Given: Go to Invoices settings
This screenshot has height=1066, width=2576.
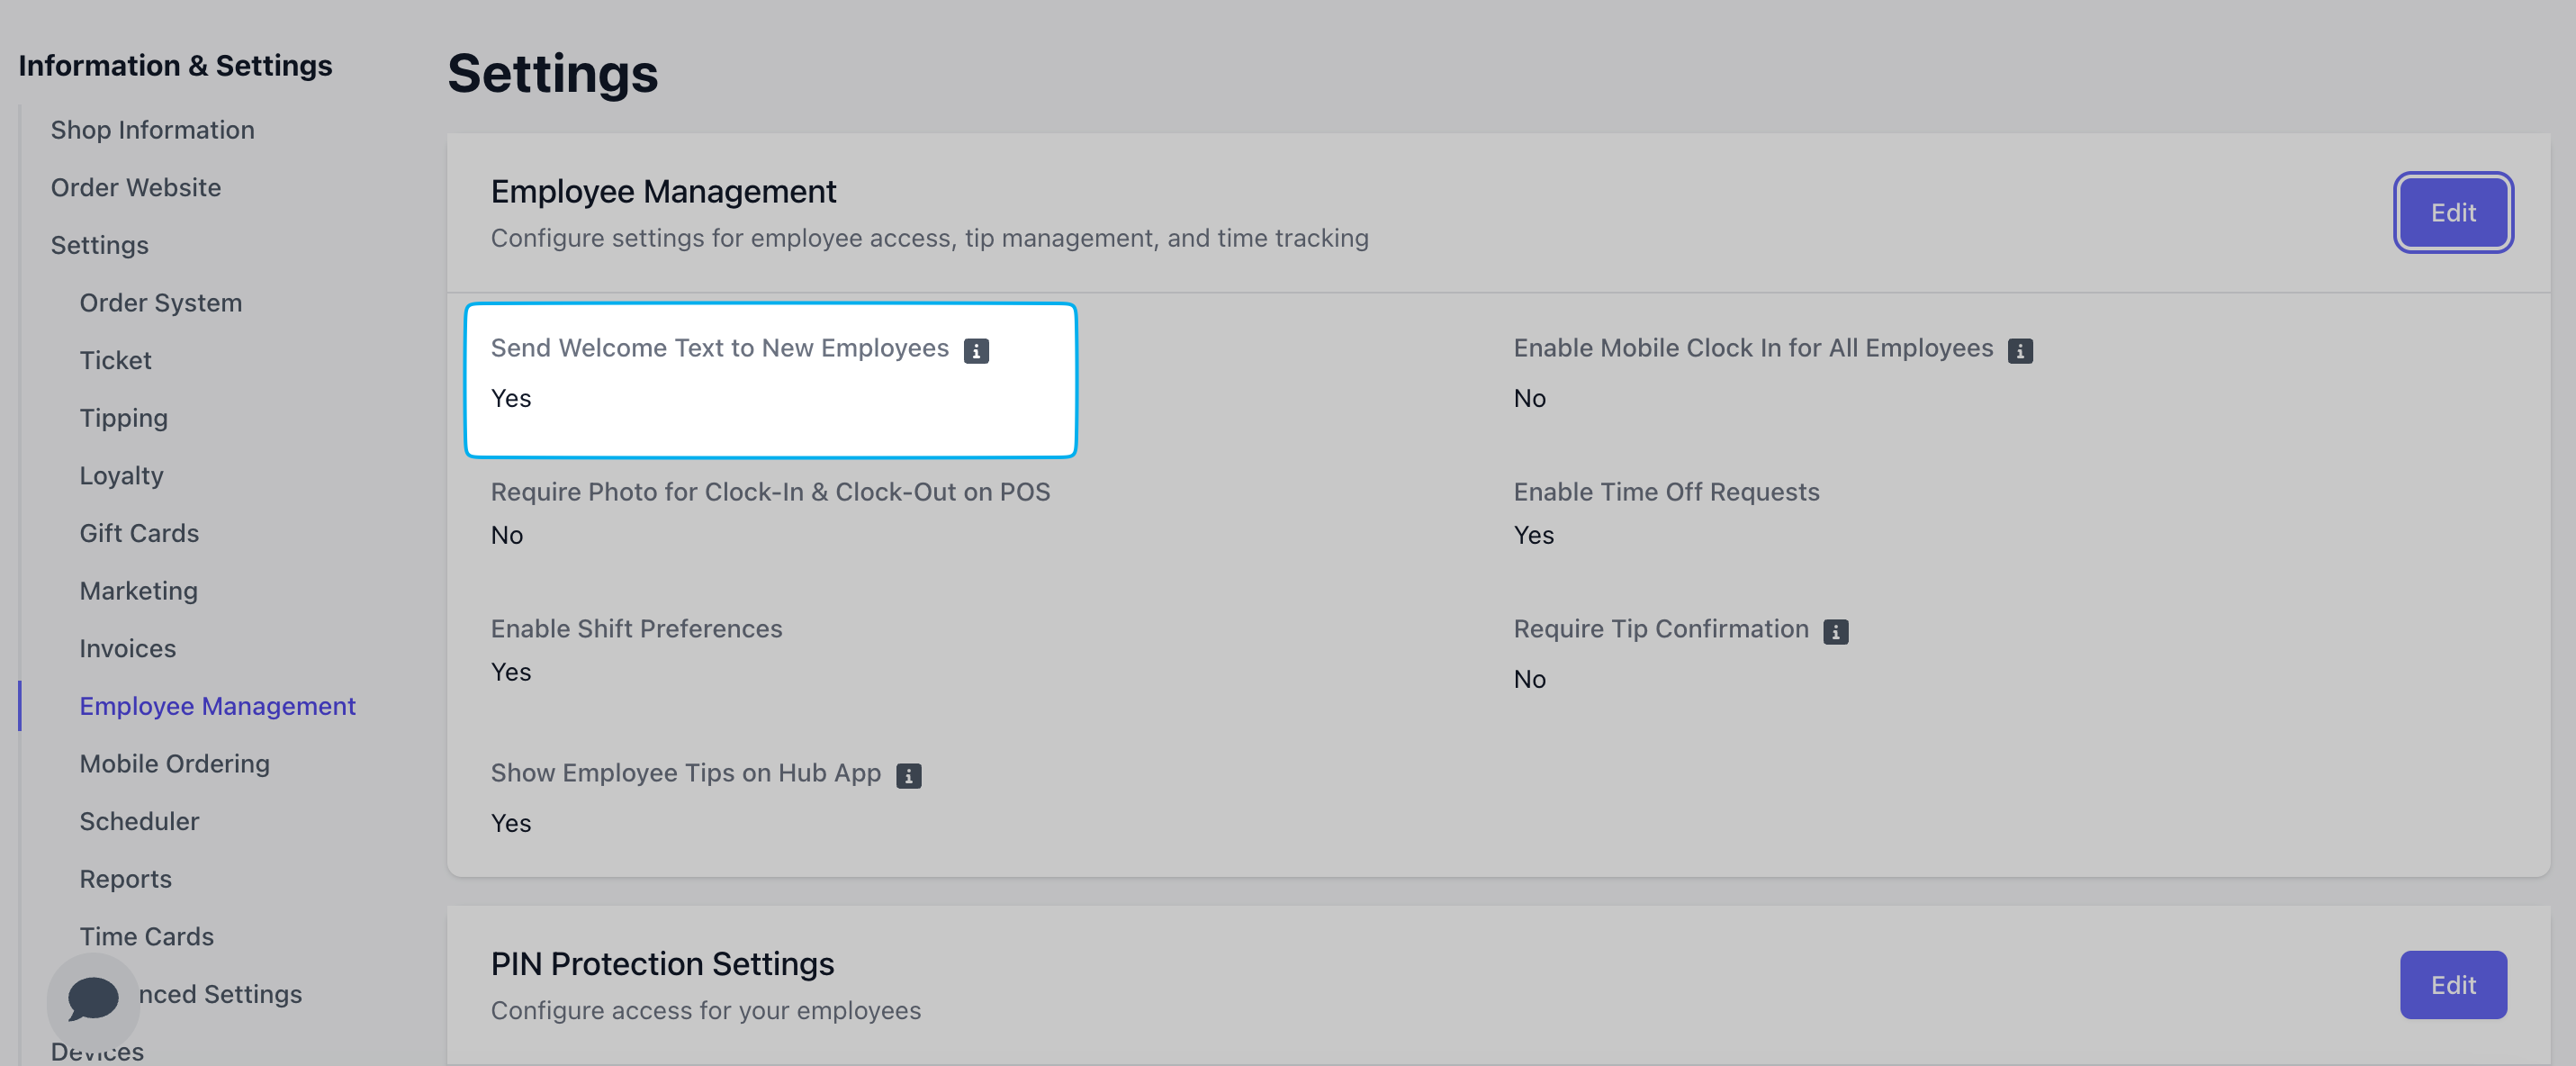Looking at the screenshot, I should 127,648.
